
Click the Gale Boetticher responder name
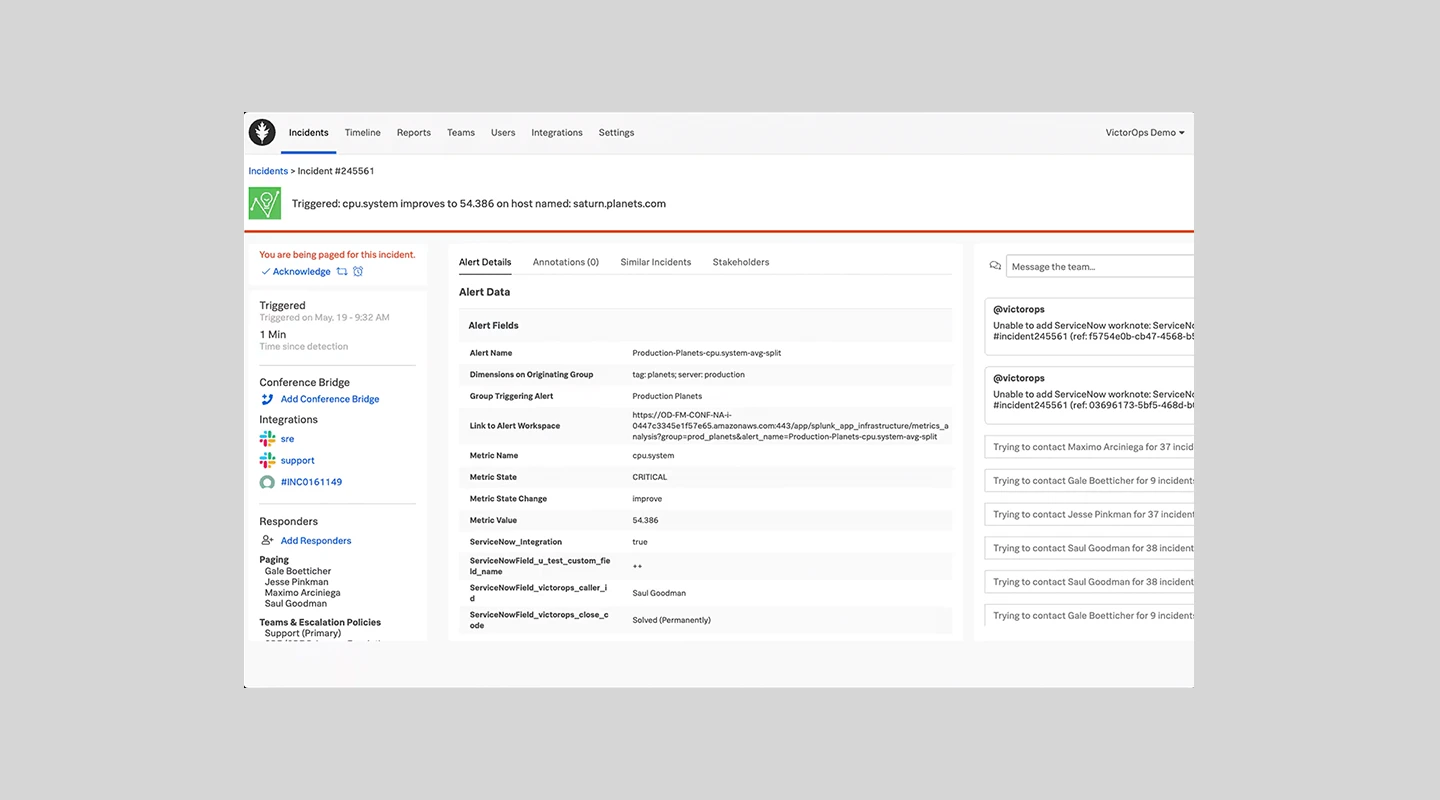[298, 571]
